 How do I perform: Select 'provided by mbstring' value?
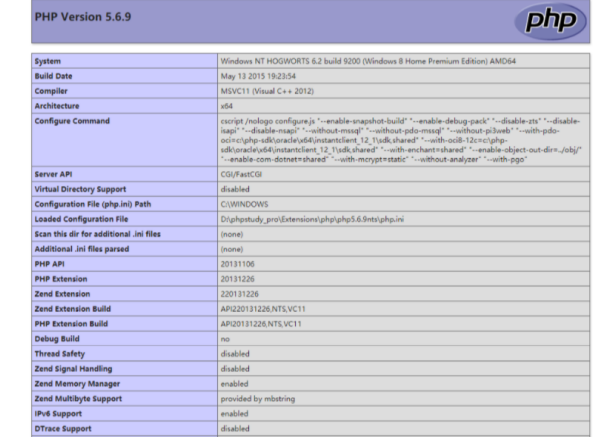pos(258,399)
